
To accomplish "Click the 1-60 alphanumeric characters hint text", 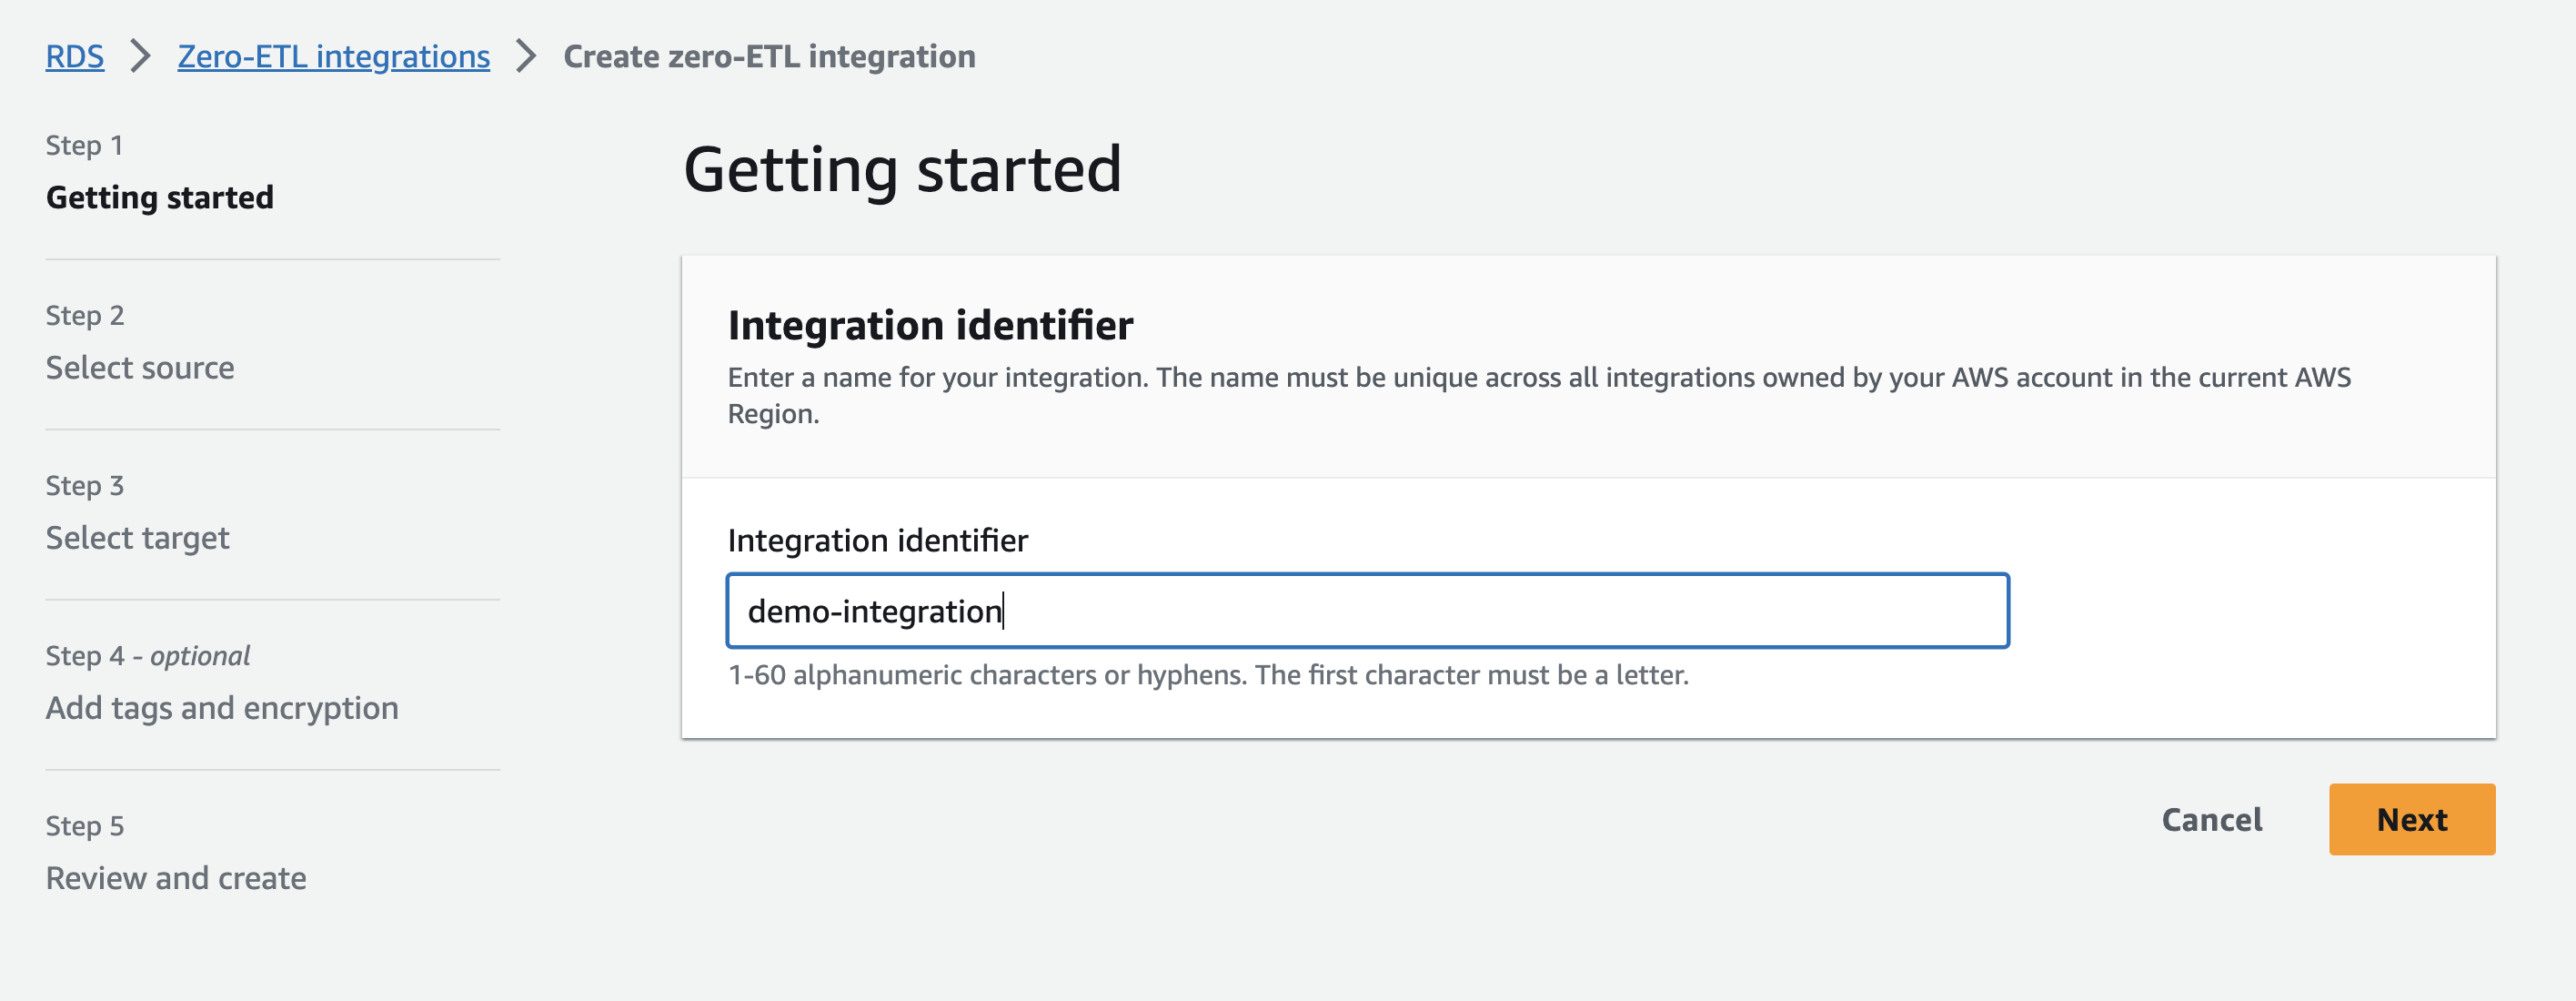I will pos(1207,675).
